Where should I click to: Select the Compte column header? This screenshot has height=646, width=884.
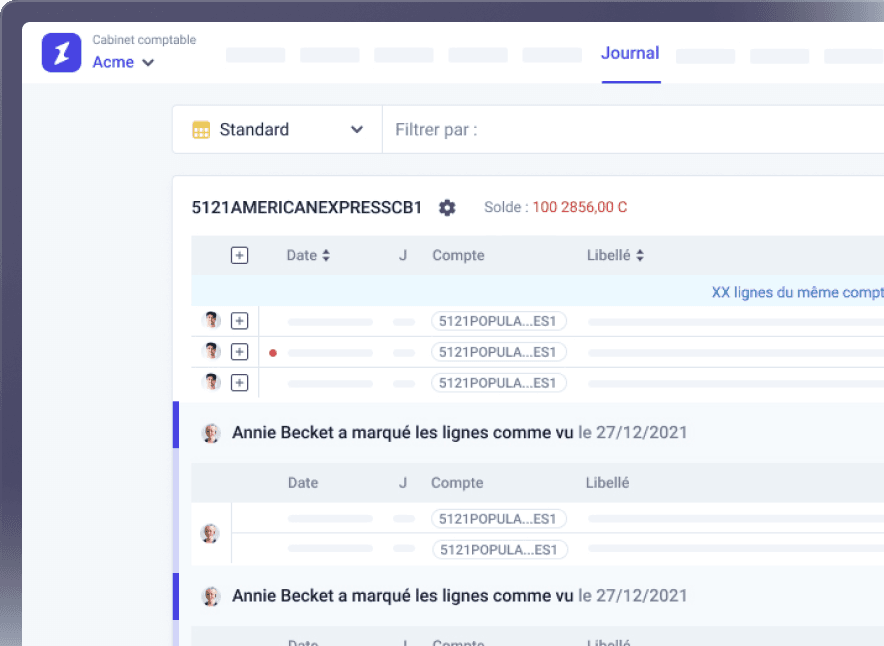(x=458, y=255)
